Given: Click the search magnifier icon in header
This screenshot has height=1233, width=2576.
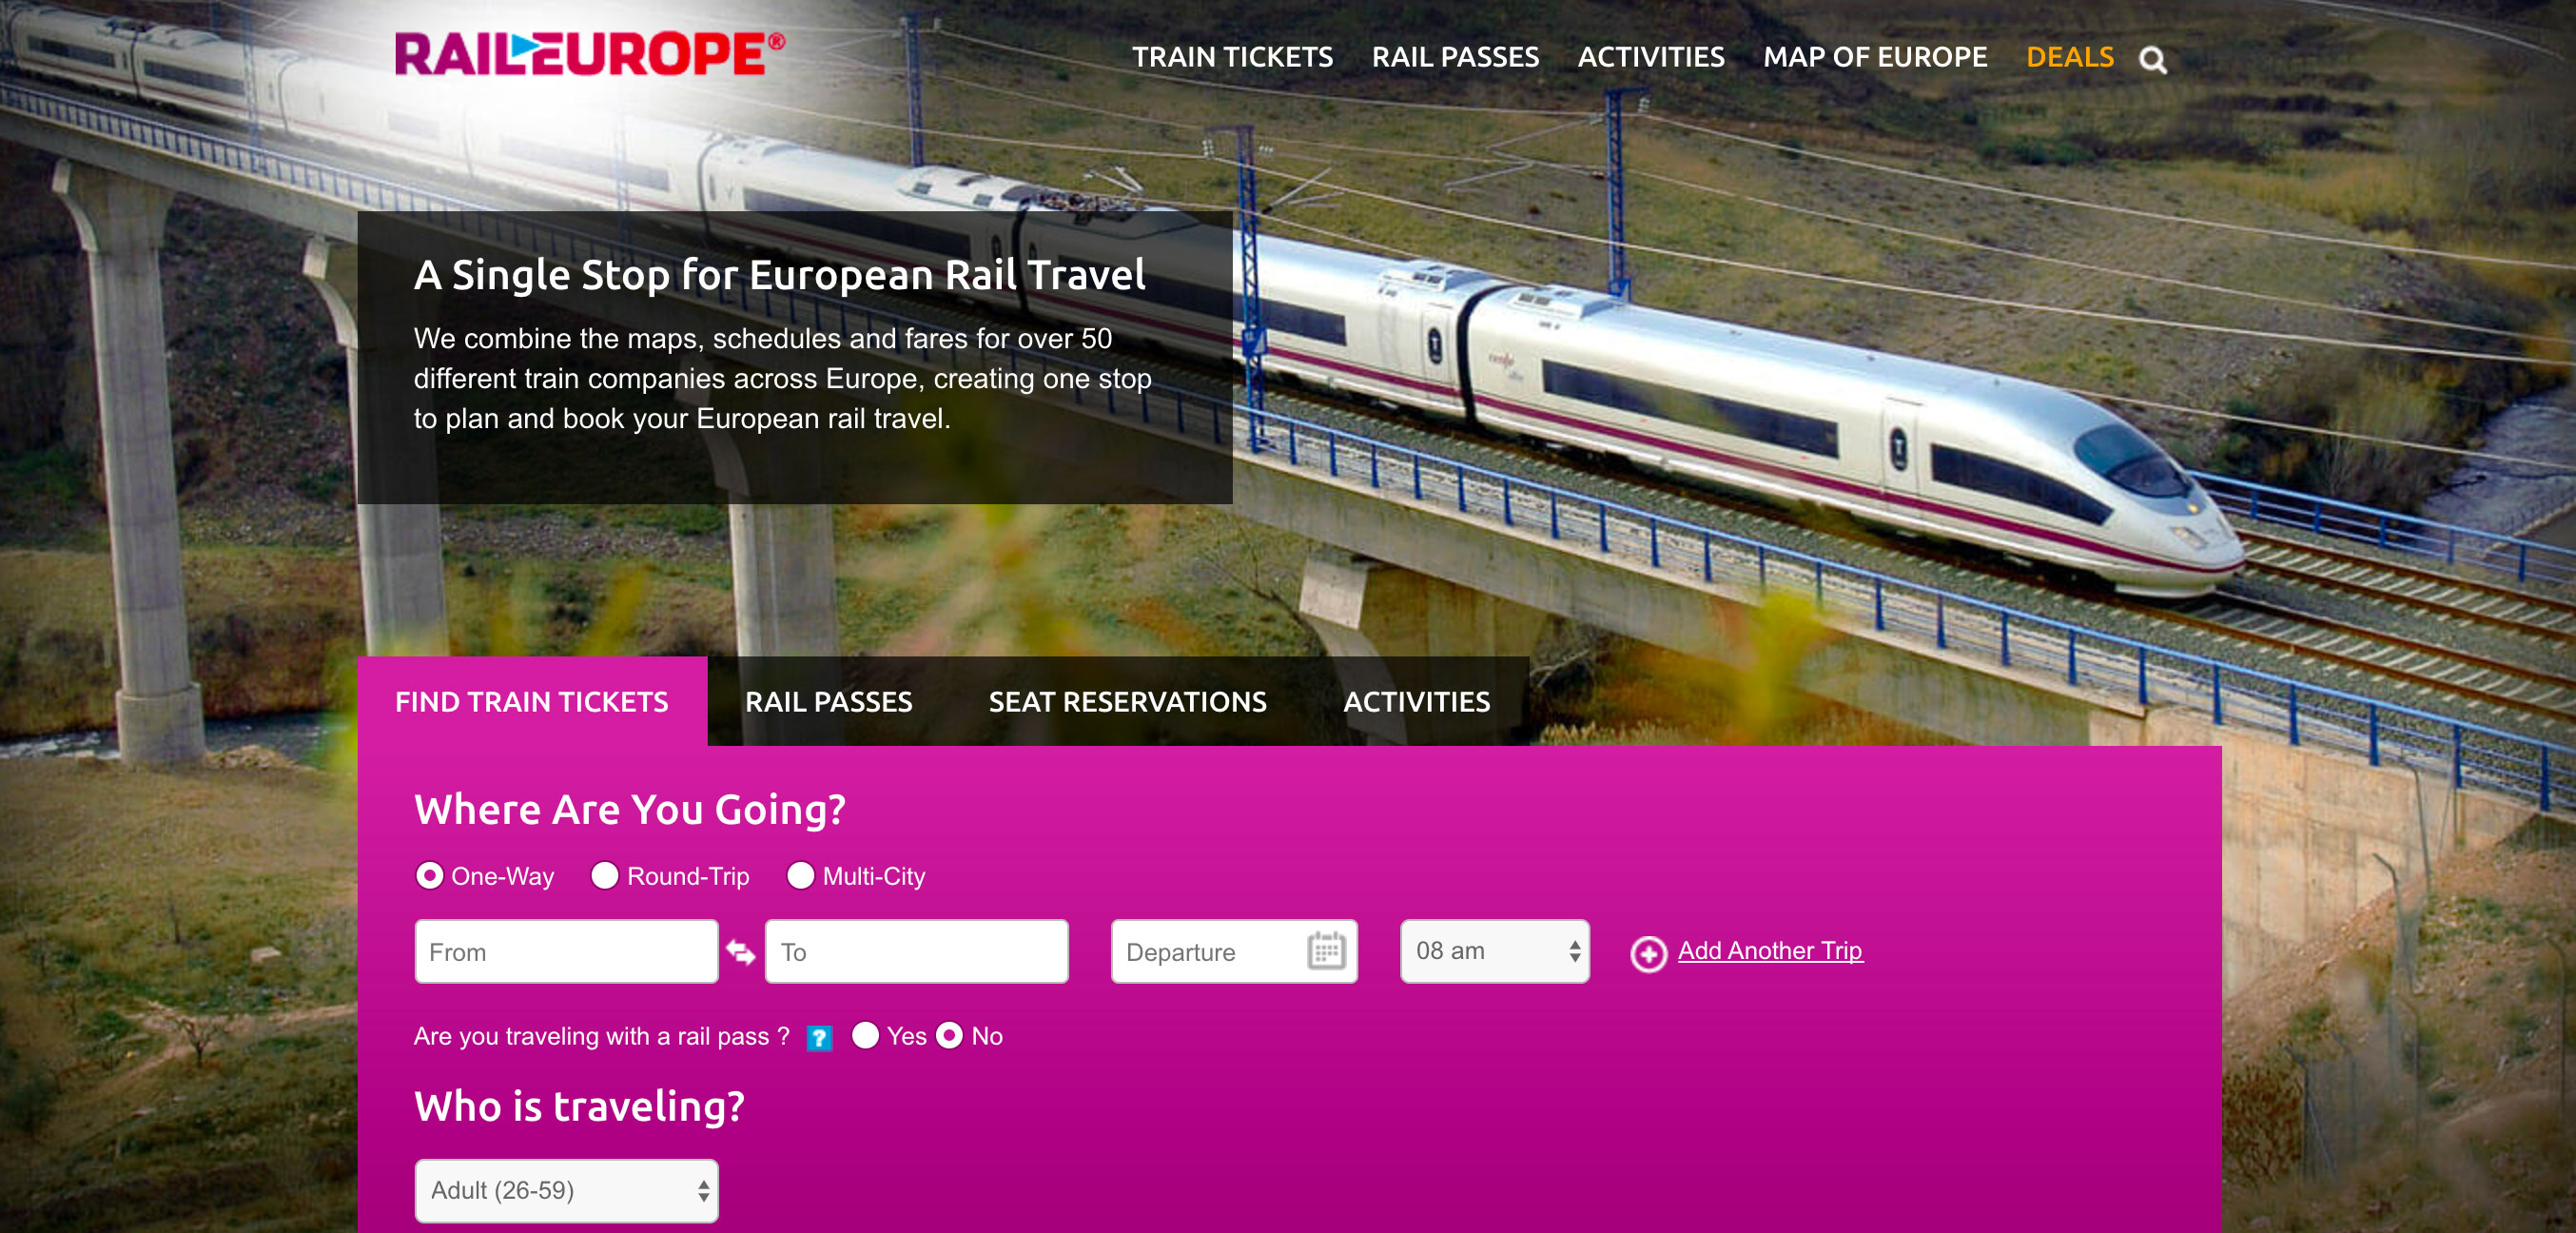Looking at the screenshot, I should tap(2152, 60).
